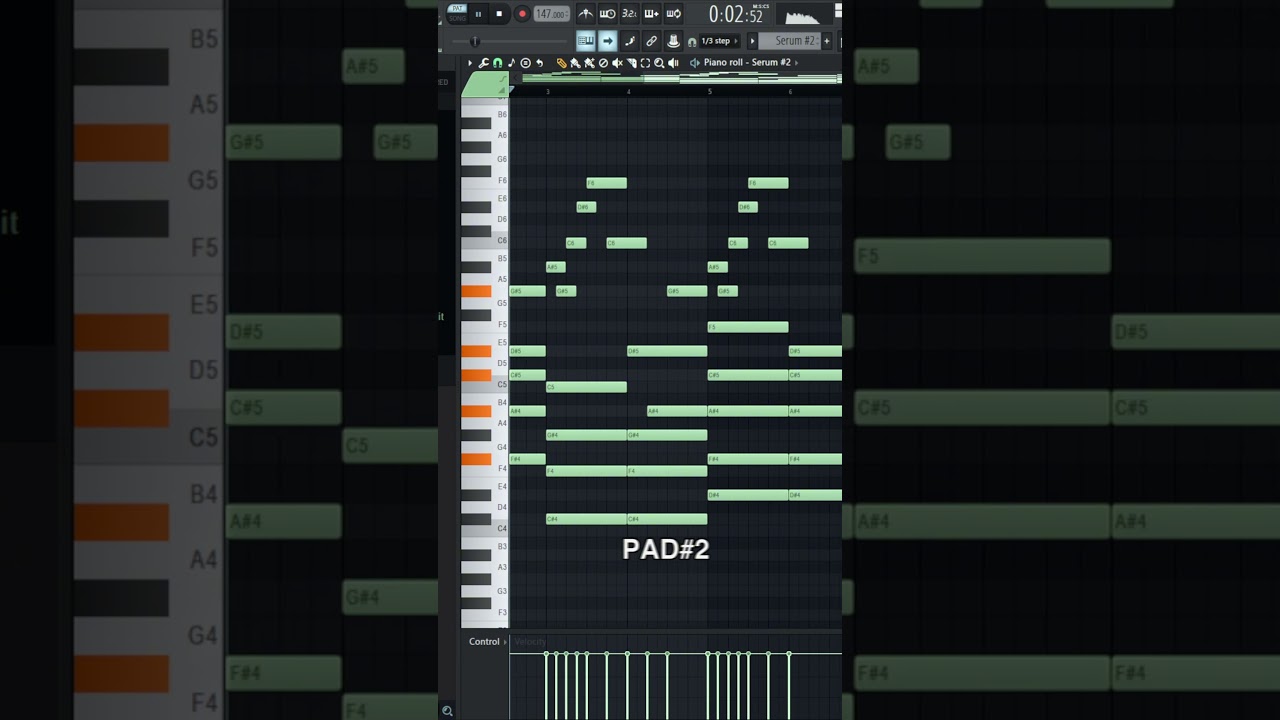Viewport: 1280px width, 720px height.
Task: Stop playback with the stop button
Action: coord(499,14)
